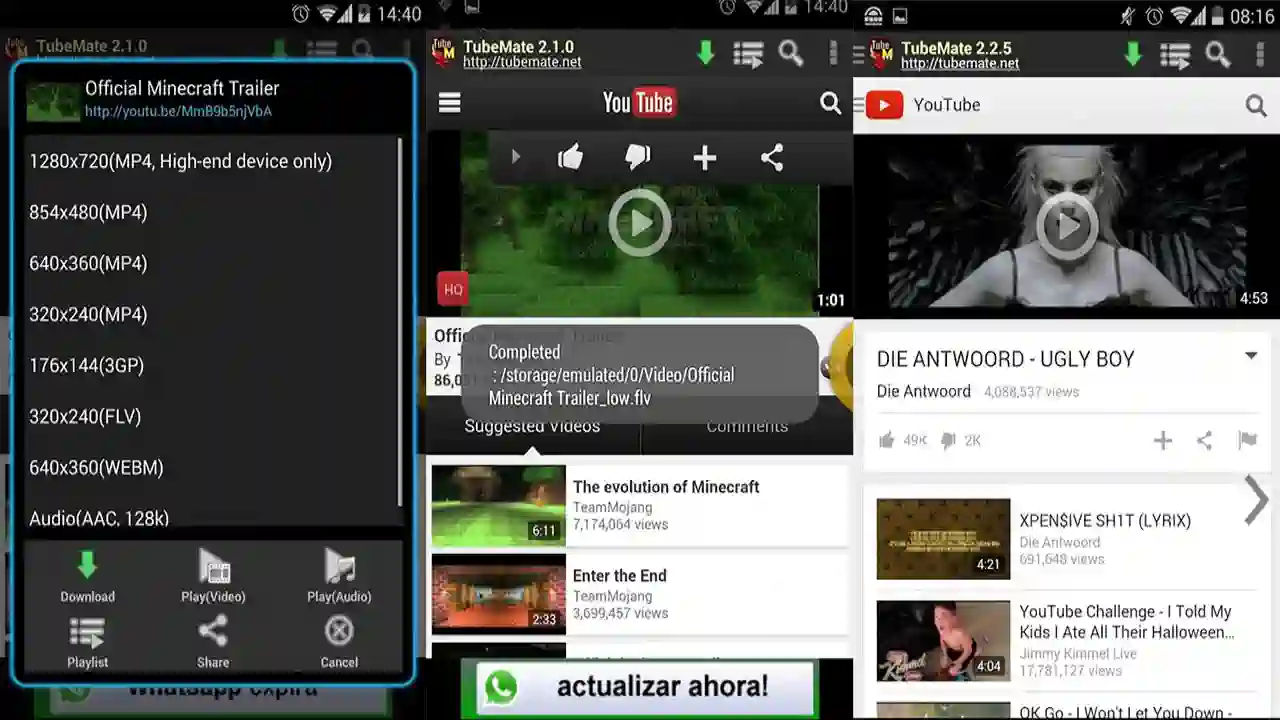Open YouTube hamburger menu in middle screen

pyautogui.click(x=450, y=103)
